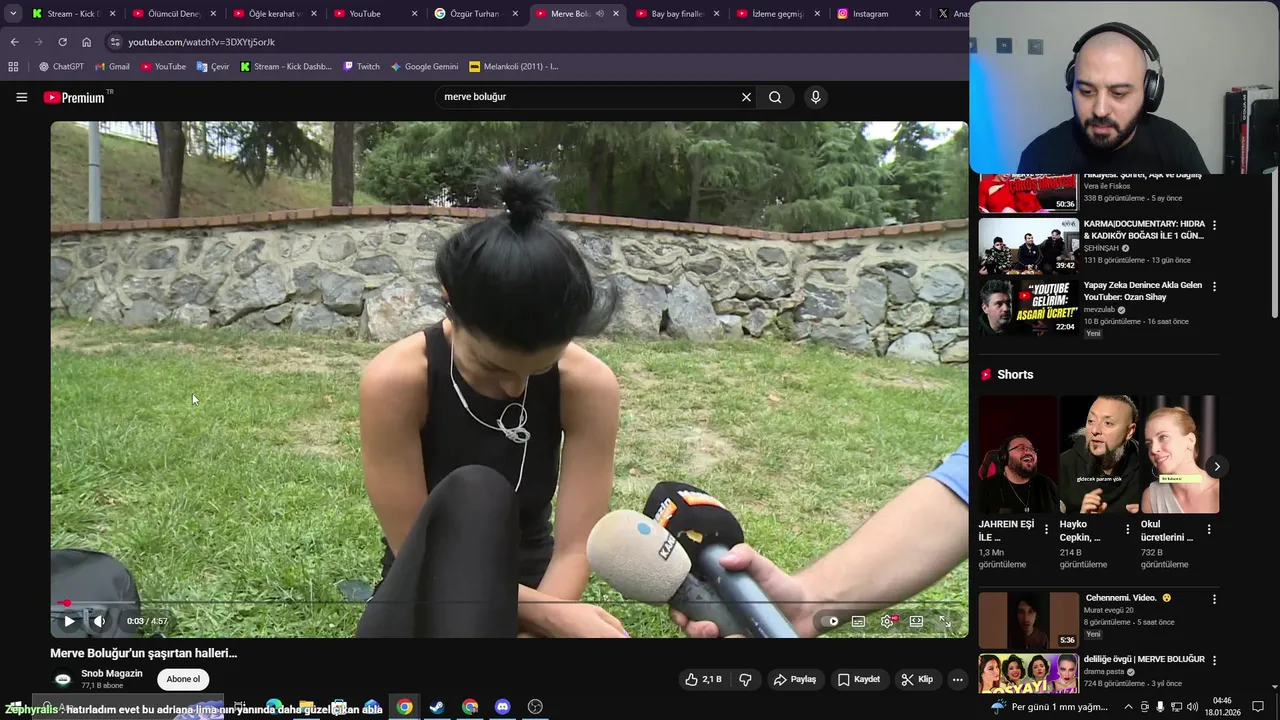
Task: Open the player settings gear
Action: pyautogui.click(x=887, y=621)
